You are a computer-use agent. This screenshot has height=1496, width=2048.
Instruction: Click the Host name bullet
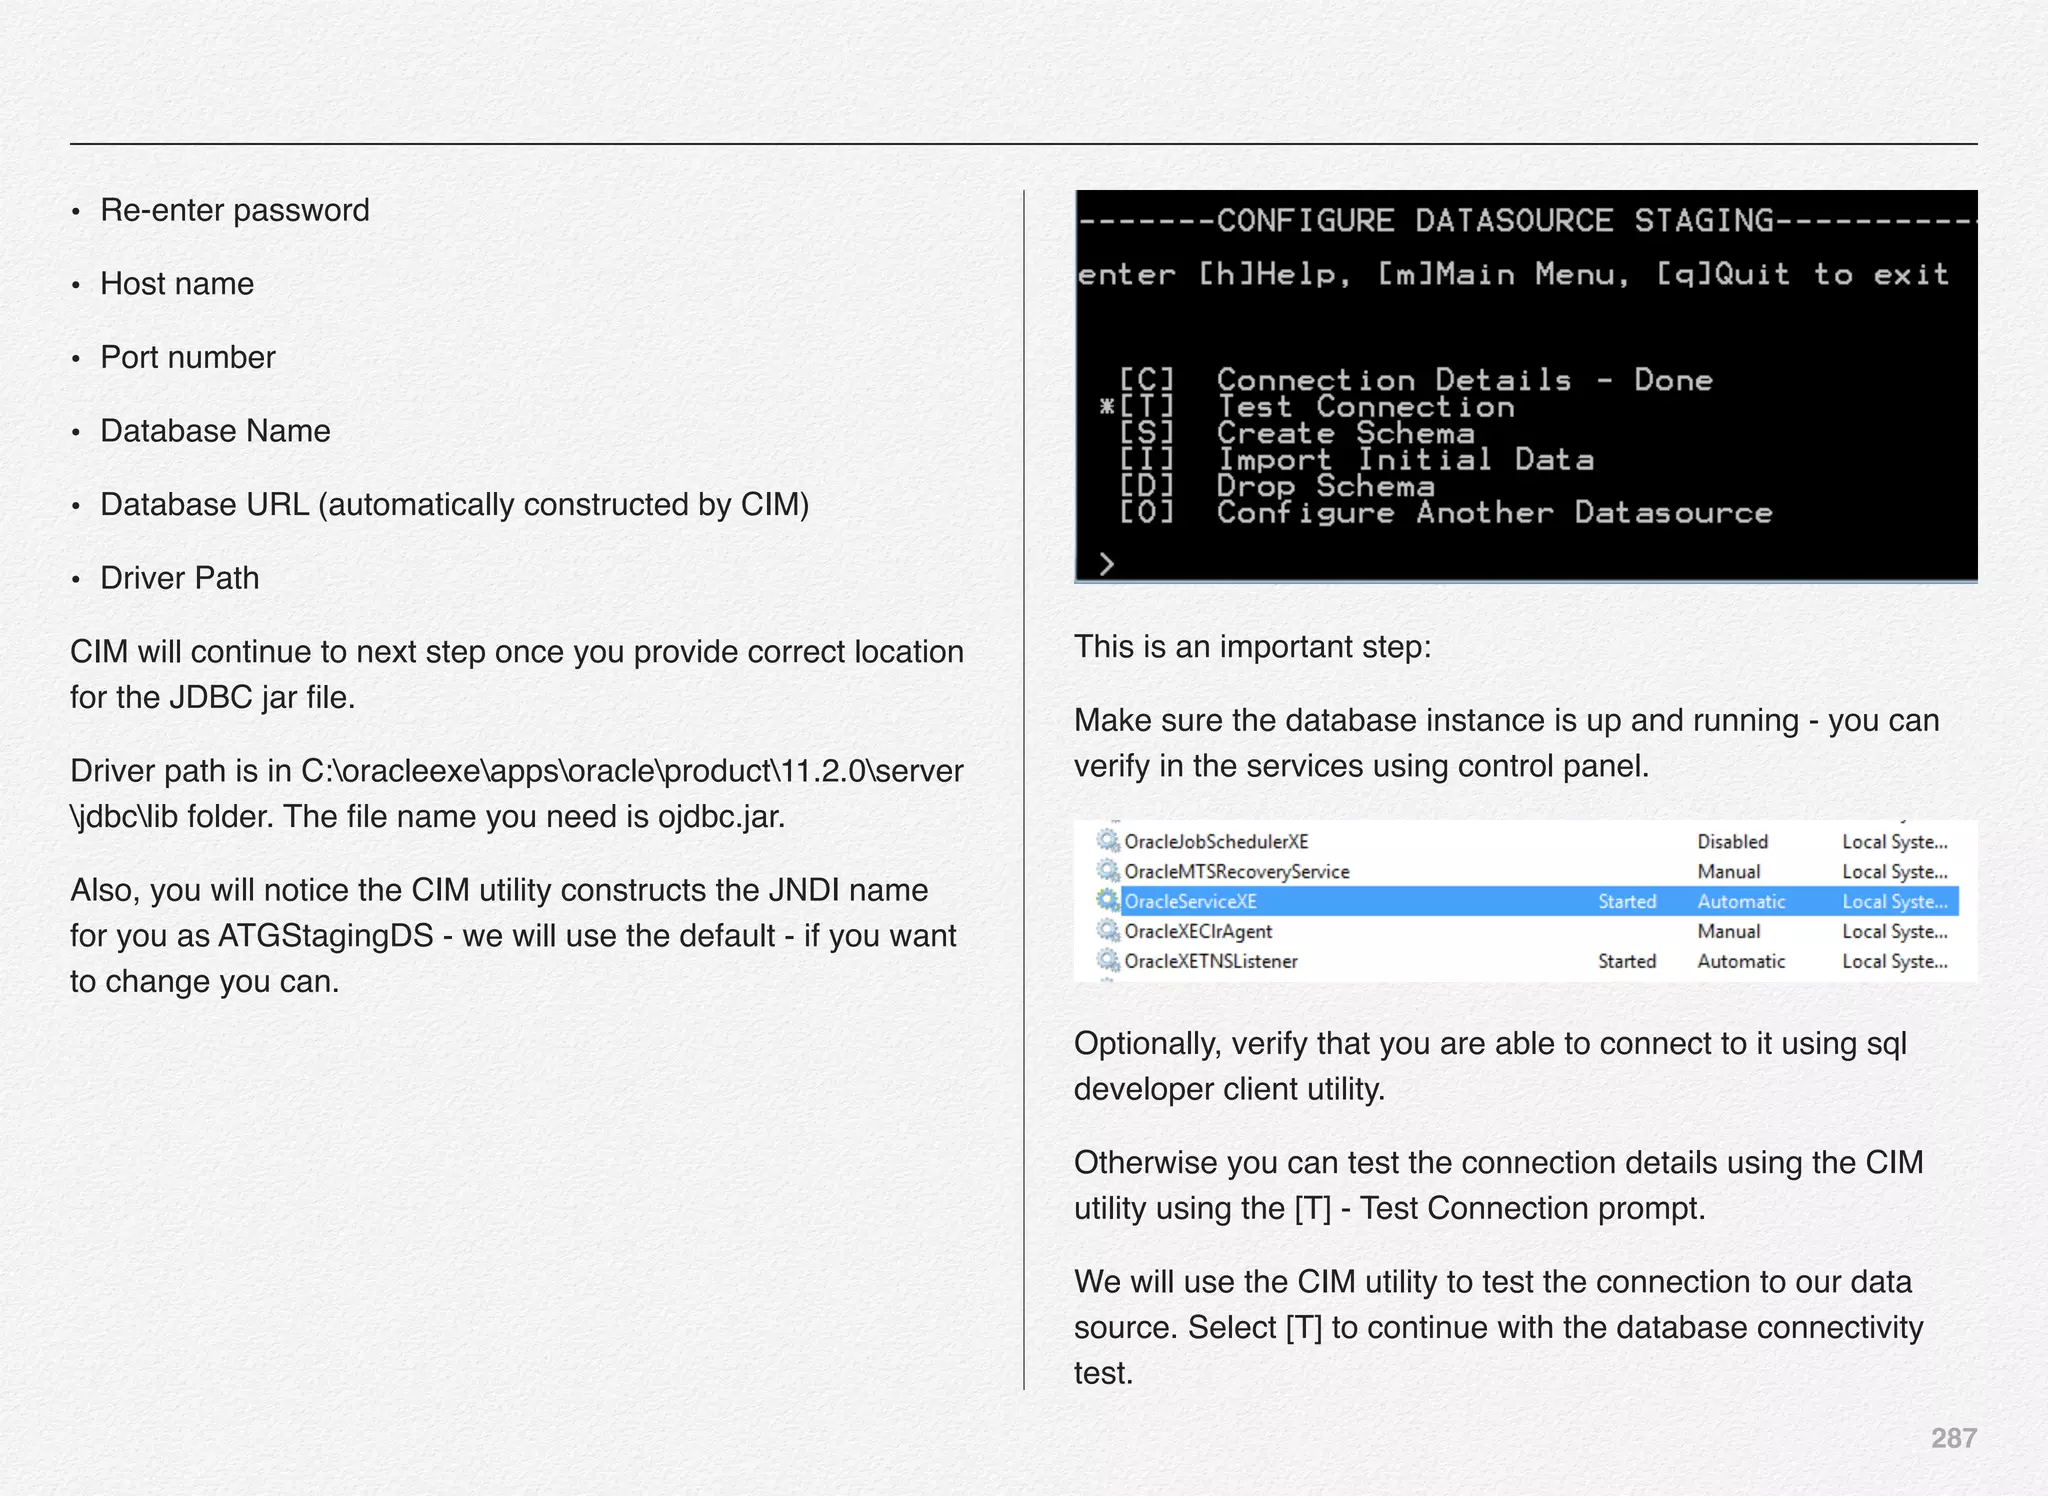tap(177, 284)
